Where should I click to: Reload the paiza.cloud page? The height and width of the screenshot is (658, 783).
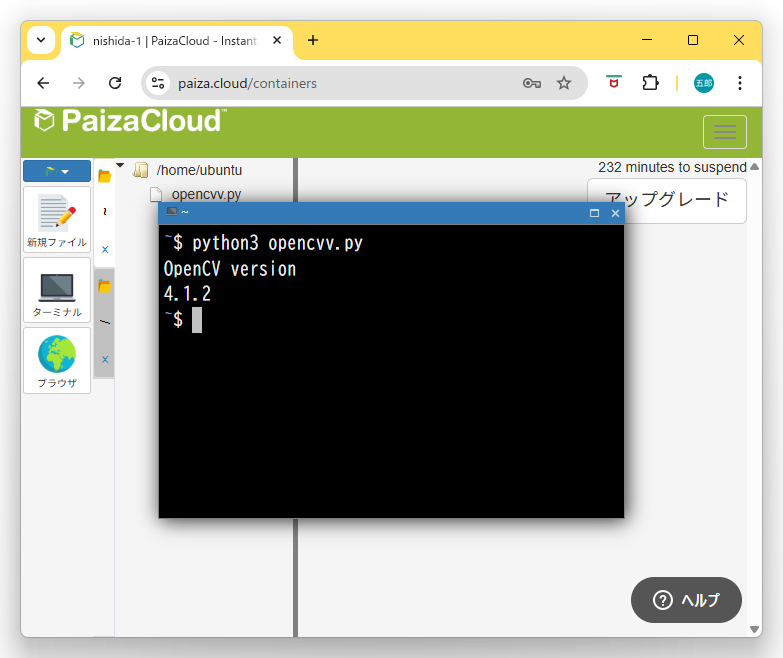click(x=115, y=83)
